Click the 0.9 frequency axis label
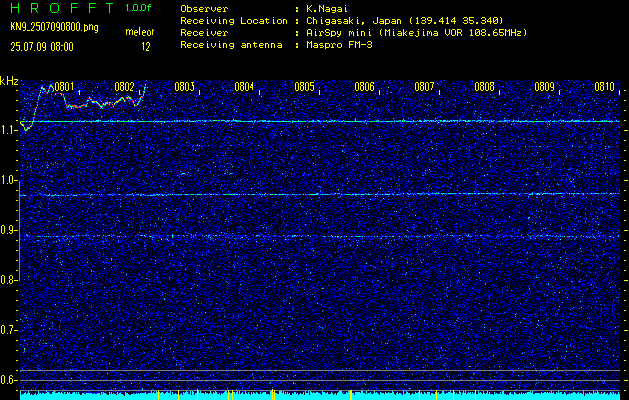This screenshot has height=400, width=629. (x=8, y=230)
